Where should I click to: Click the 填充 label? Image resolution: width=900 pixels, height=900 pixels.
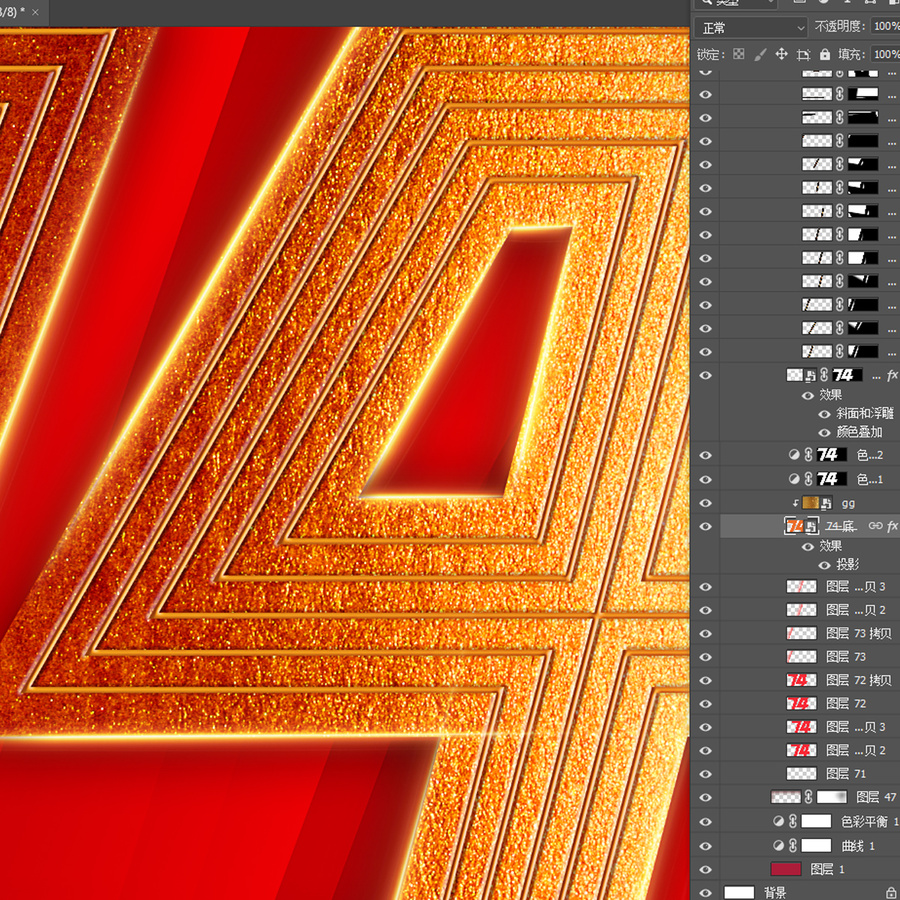[x=852, y=54]
